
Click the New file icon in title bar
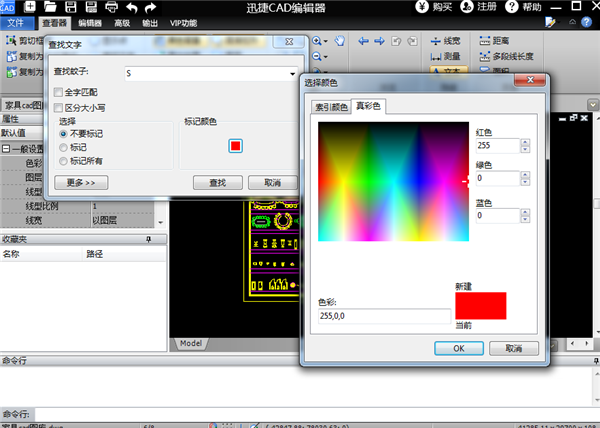[x=30, y=7]
